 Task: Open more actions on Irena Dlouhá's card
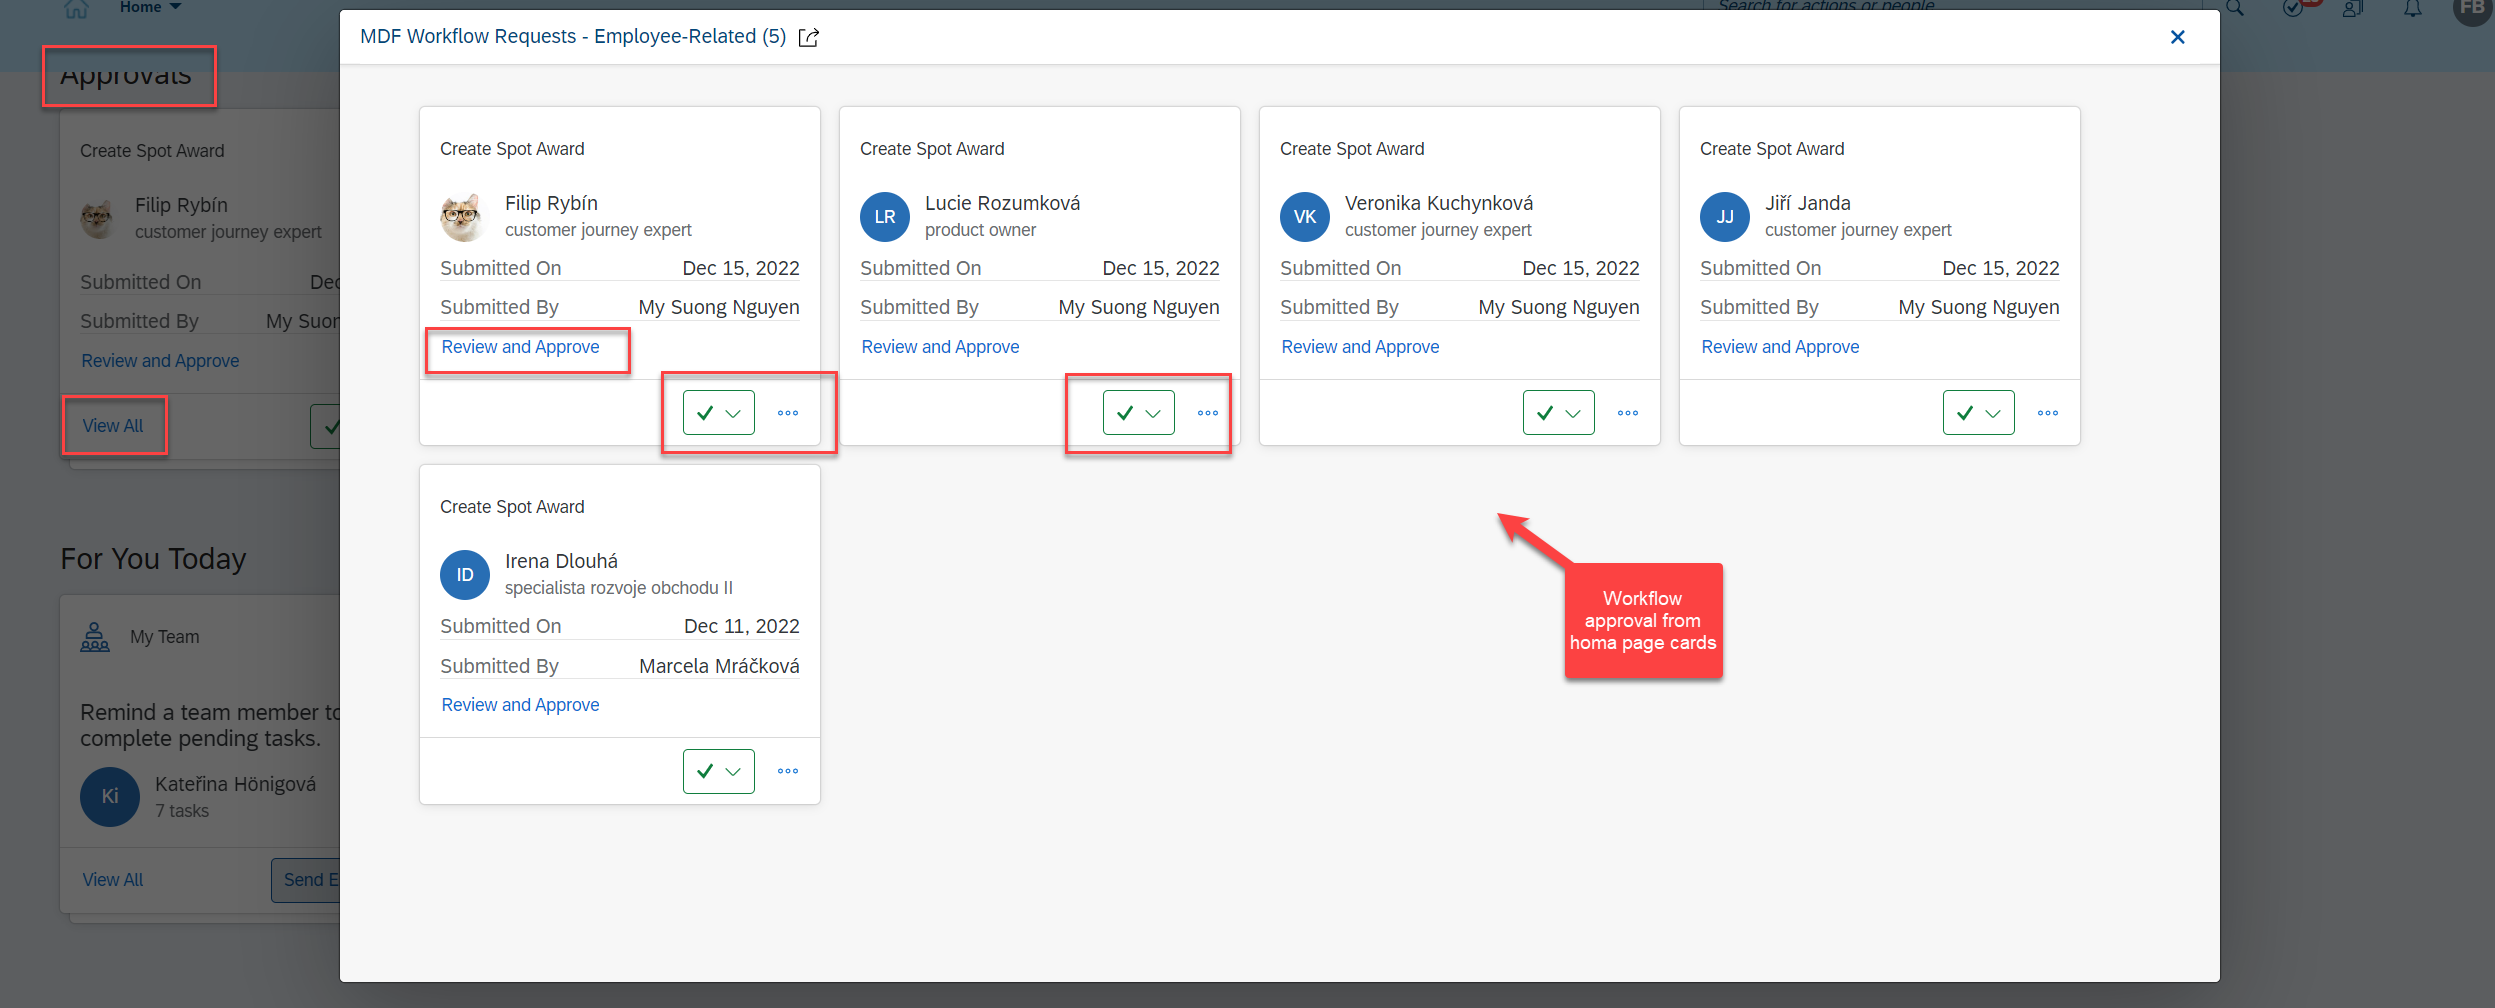click(788, 771)
